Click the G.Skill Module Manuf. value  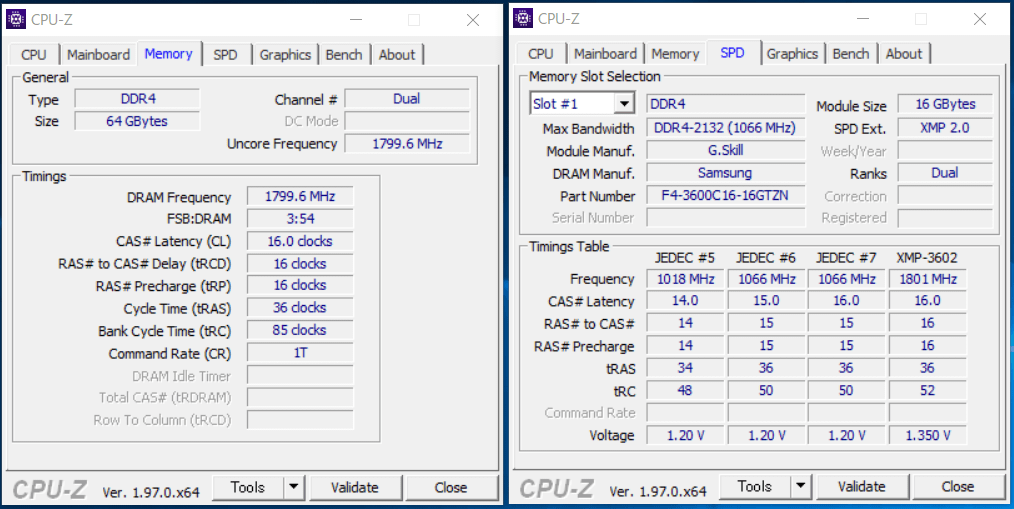[x=726, y=151]
